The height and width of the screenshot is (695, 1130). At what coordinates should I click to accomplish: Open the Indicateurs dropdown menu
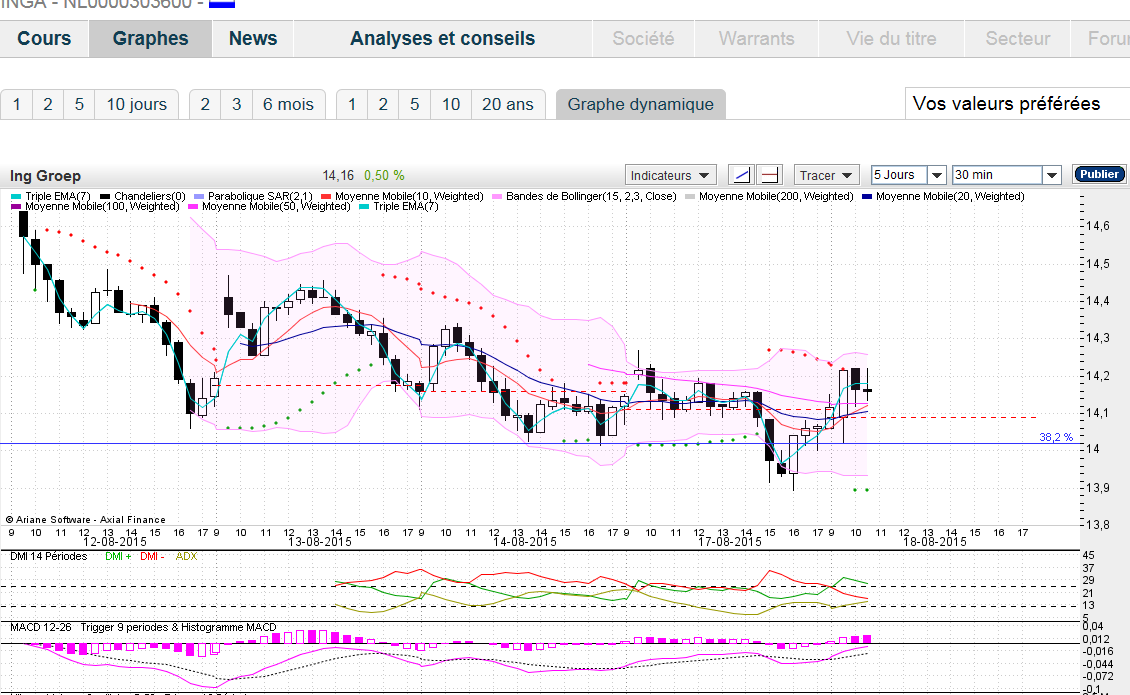coord(671,175)
